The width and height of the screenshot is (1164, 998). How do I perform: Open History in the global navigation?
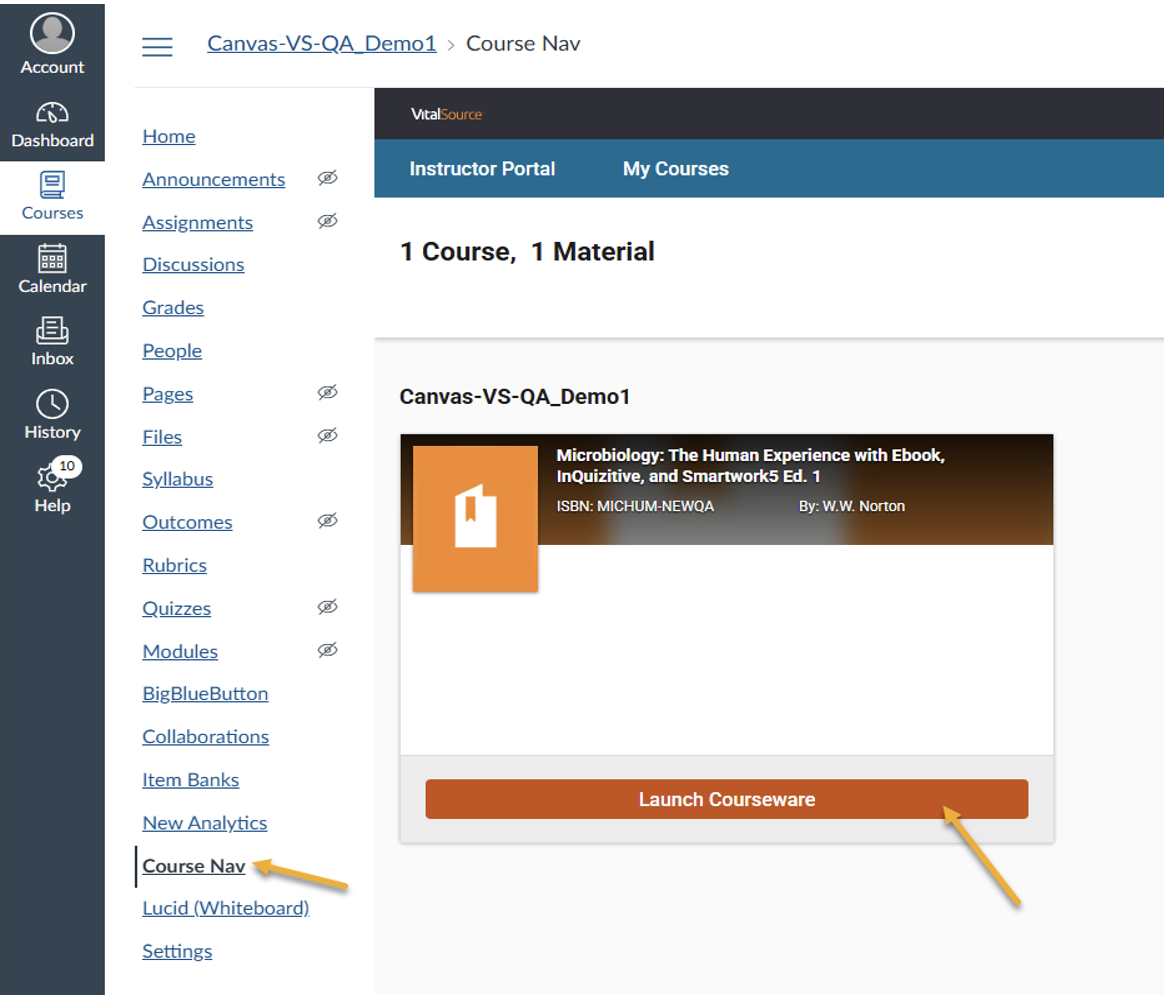click(52, 415)
